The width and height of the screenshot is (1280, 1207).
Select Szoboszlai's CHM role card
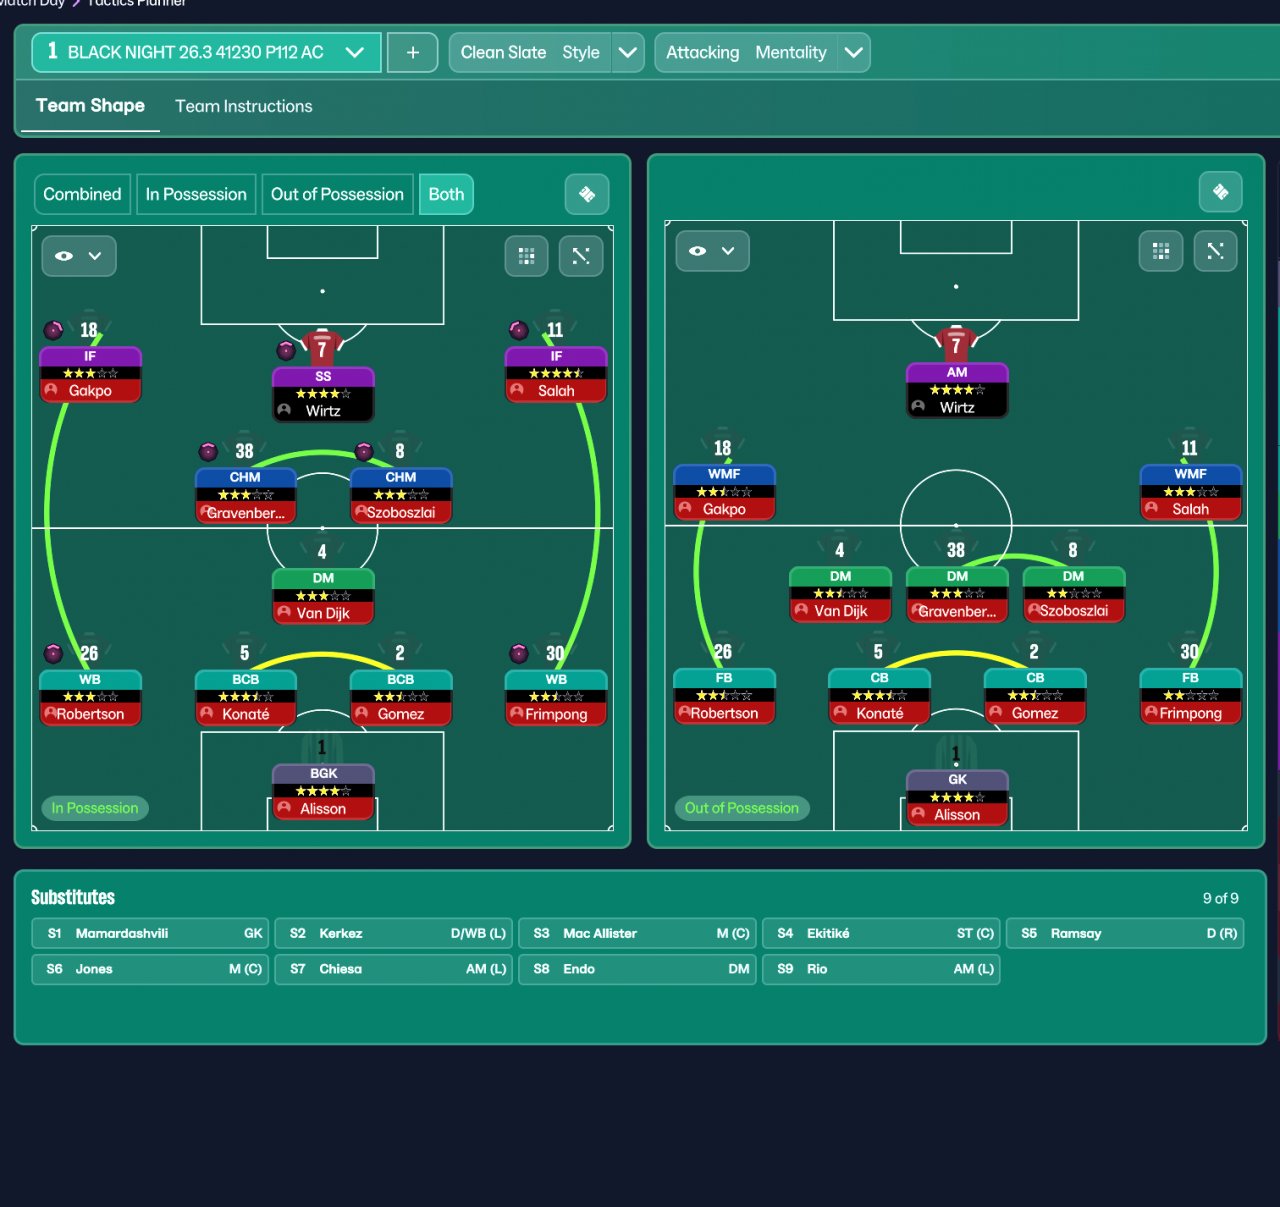click(401, 495)
